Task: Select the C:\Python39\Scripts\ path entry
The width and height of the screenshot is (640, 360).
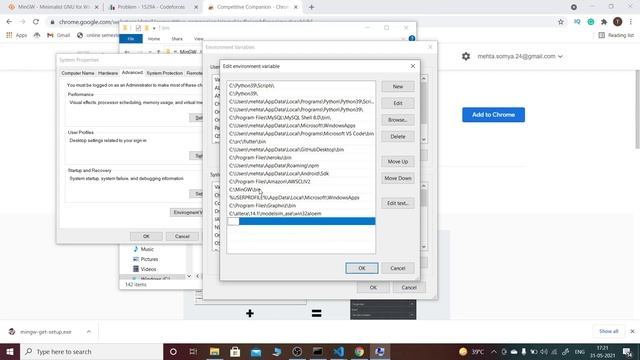Action: 301,86
